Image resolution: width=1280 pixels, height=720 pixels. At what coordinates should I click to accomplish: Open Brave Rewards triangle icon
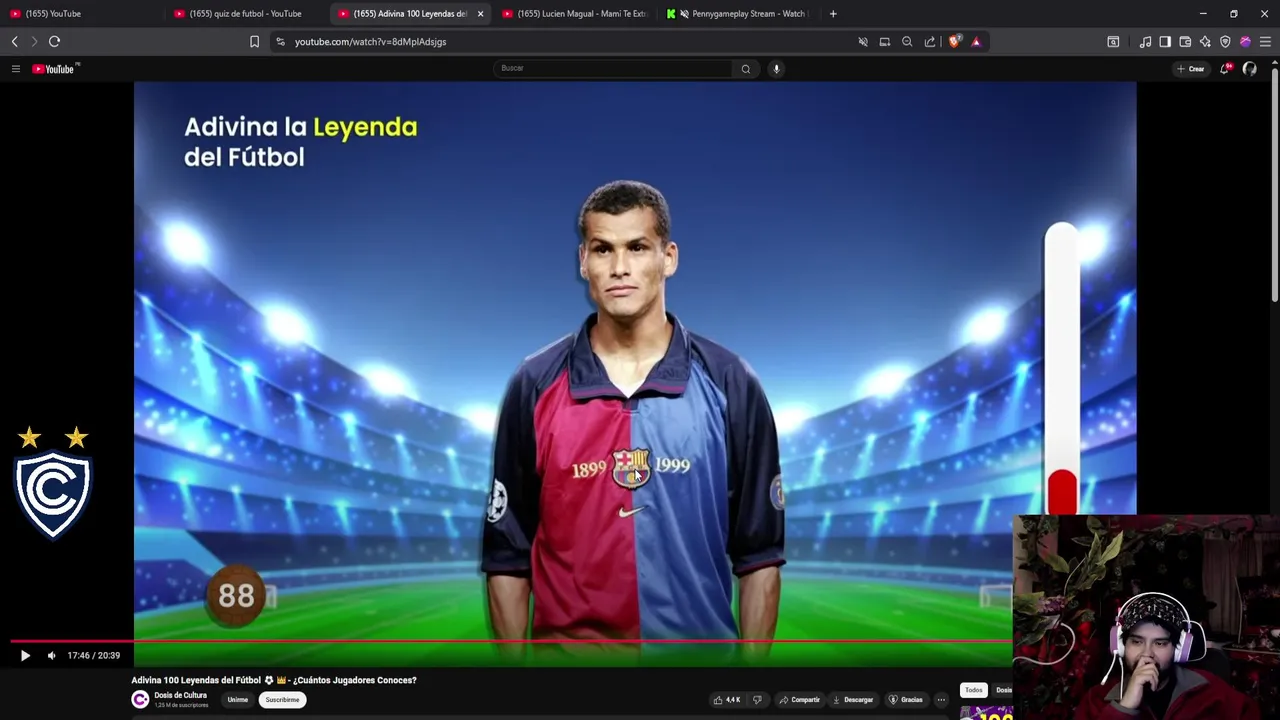[976, 42]
